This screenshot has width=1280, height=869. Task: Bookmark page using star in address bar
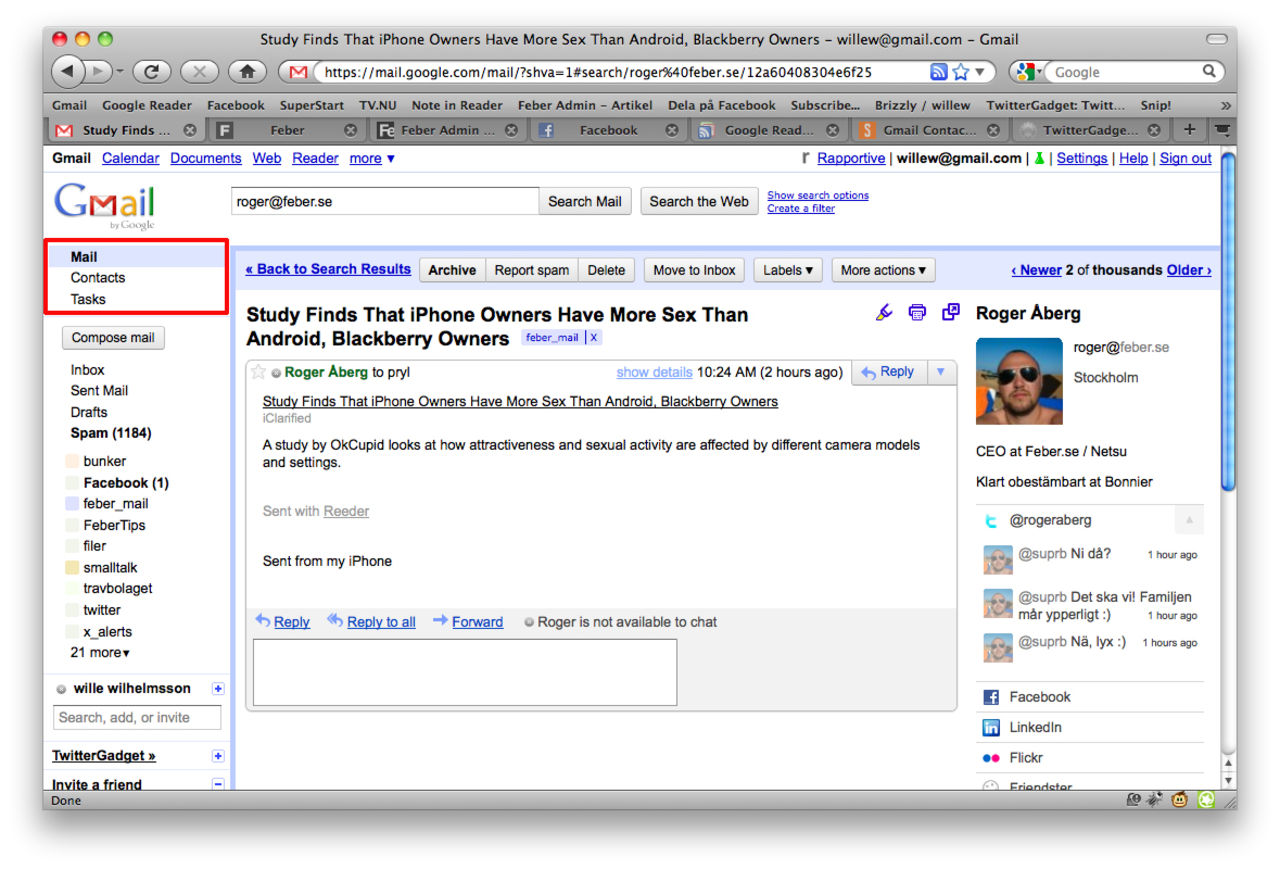(x=961, y=72)
